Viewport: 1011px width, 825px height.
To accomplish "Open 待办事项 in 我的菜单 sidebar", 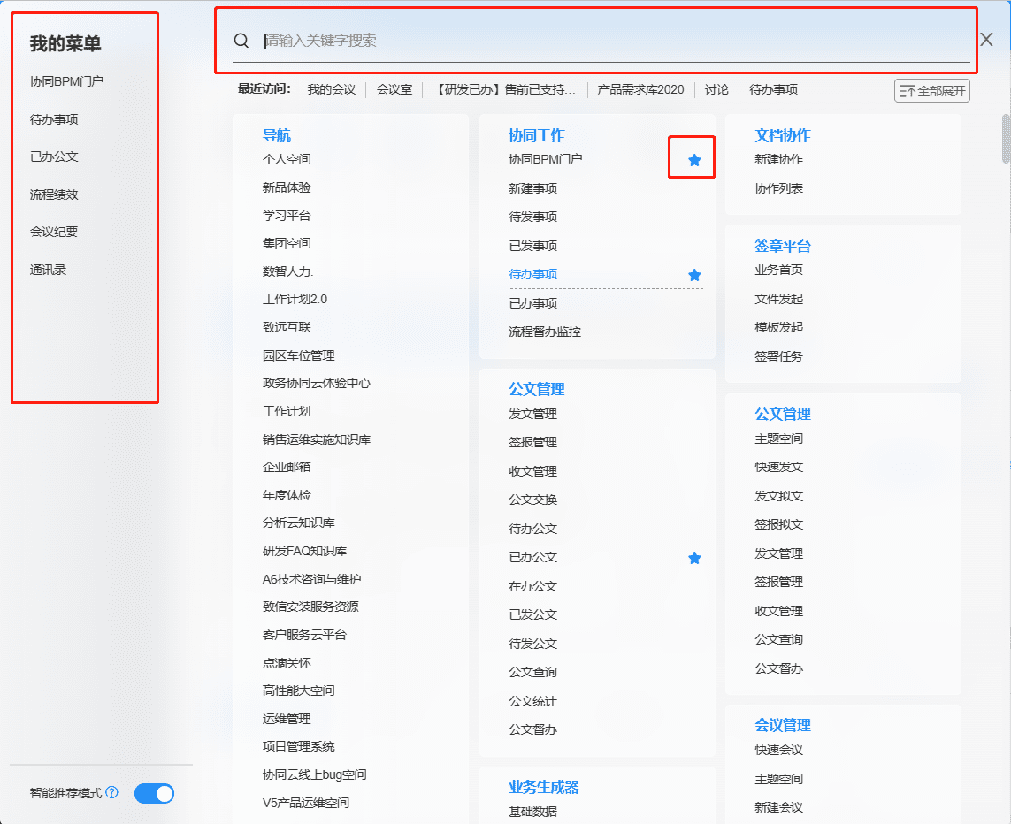I will 54,120.
